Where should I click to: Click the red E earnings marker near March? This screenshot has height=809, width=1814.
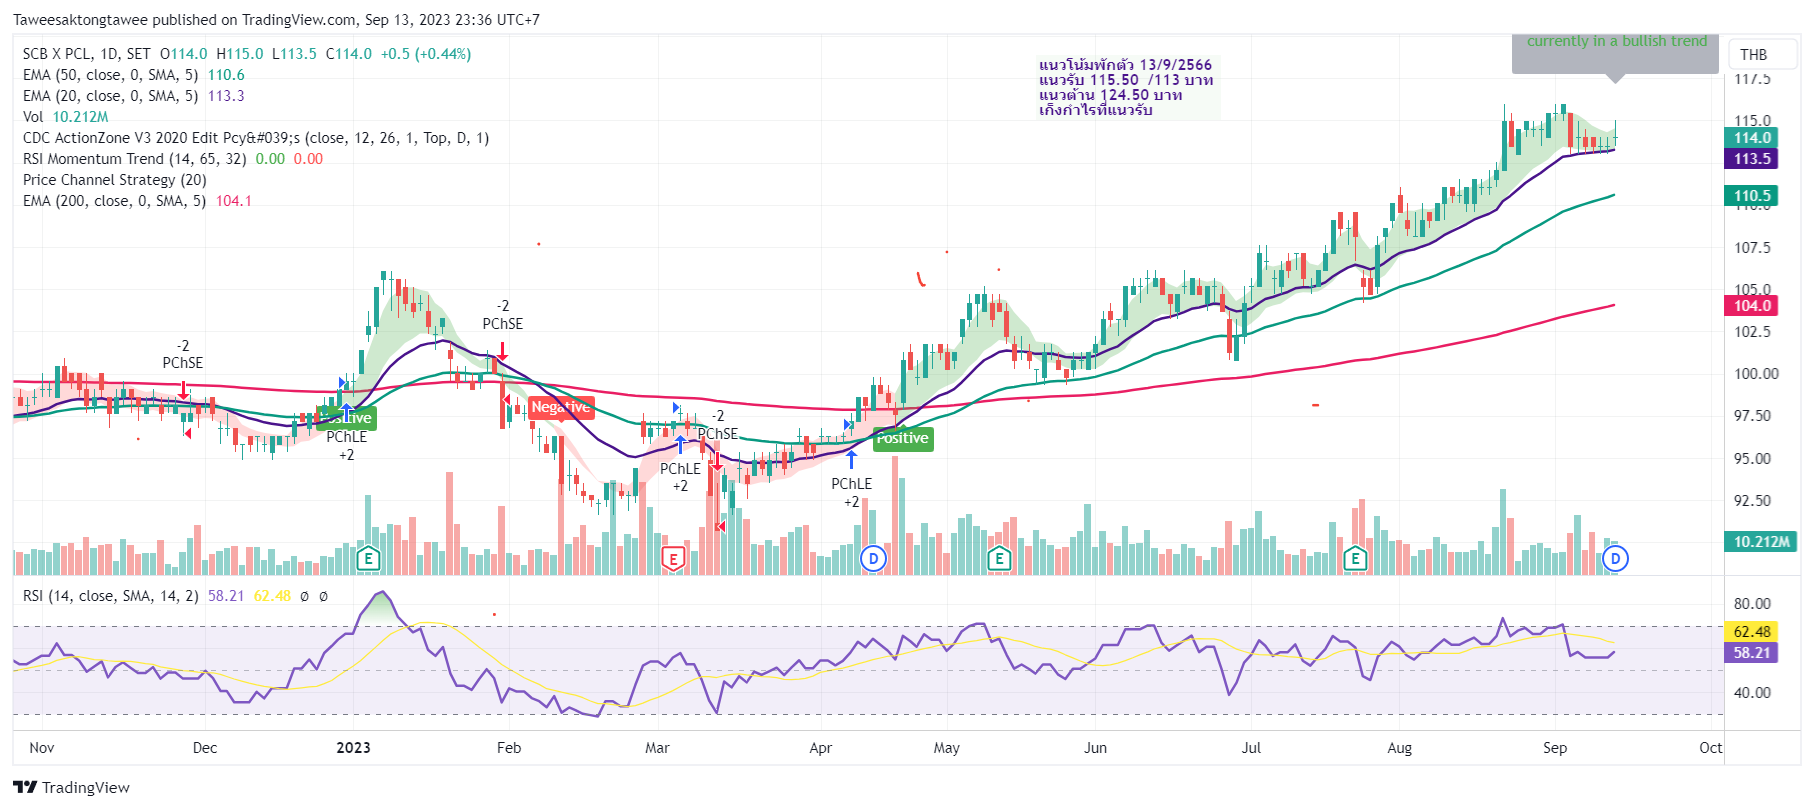[x=673, y=558]
